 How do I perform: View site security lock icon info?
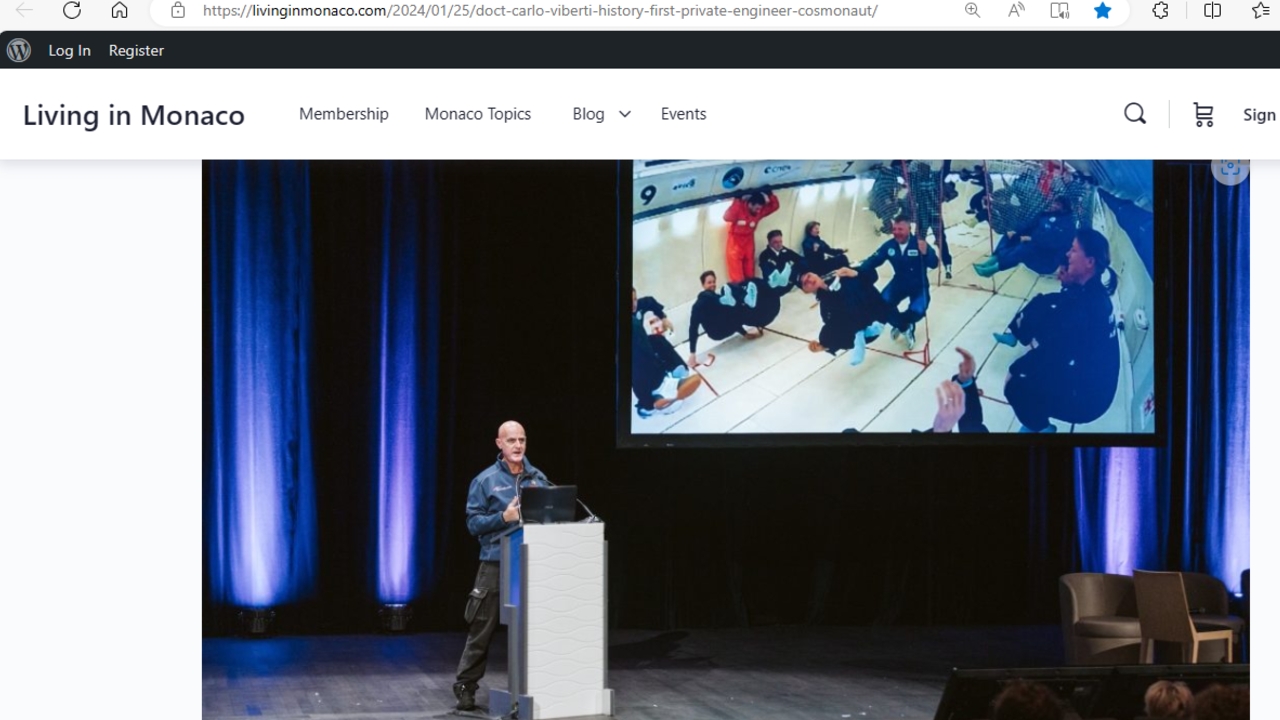click(178, 11)
